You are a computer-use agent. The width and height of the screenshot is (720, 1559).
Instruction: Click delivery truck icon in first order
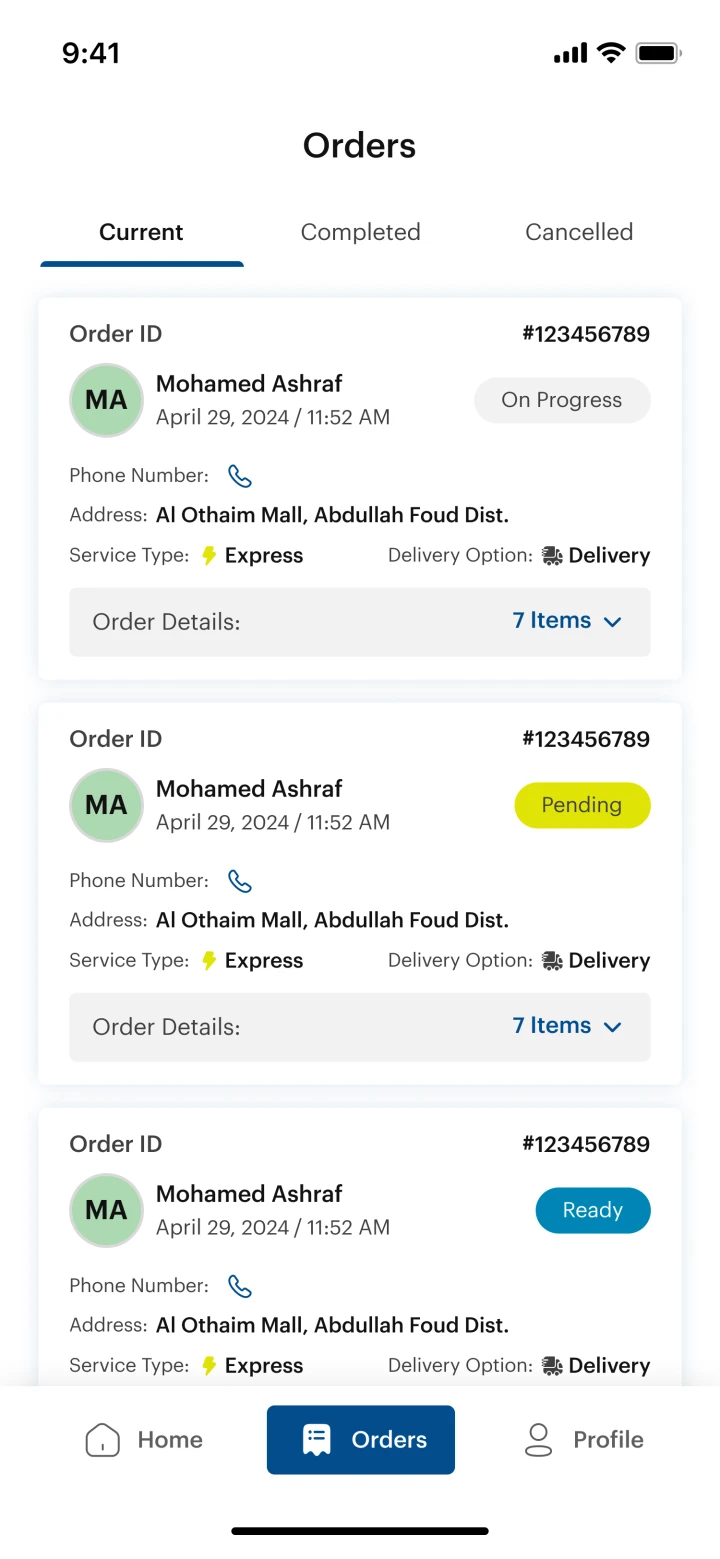pos(552,556)
